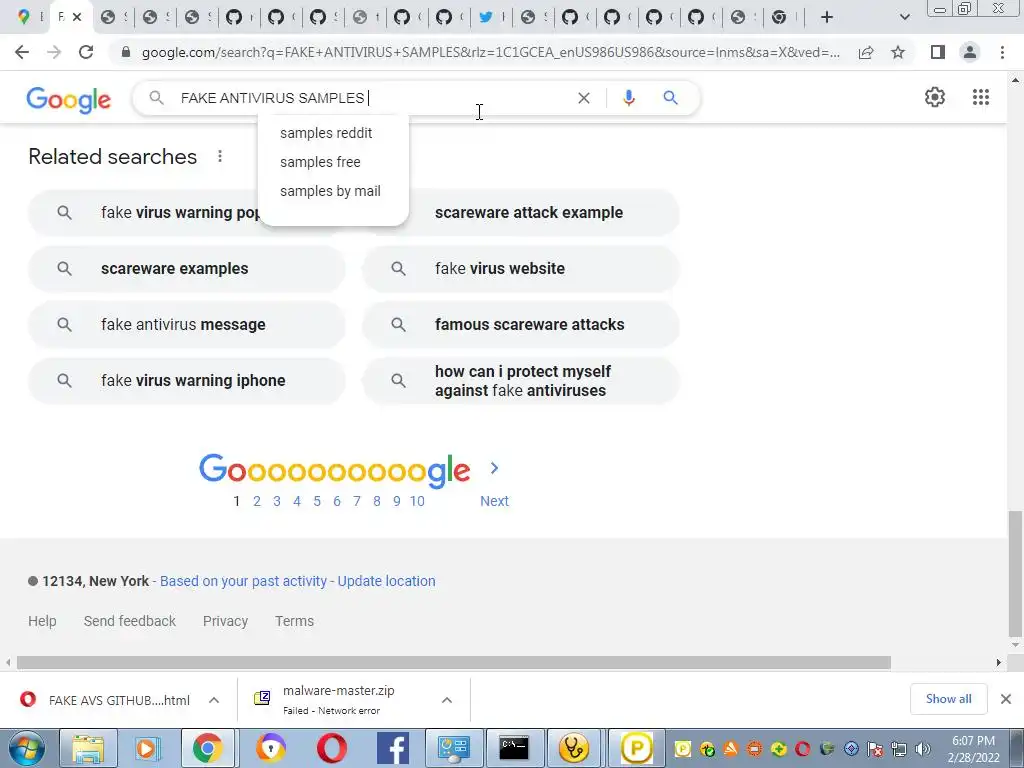Search 'scareware examples' related query
This screenshot has height=768, width=1024.
(187, 268)
